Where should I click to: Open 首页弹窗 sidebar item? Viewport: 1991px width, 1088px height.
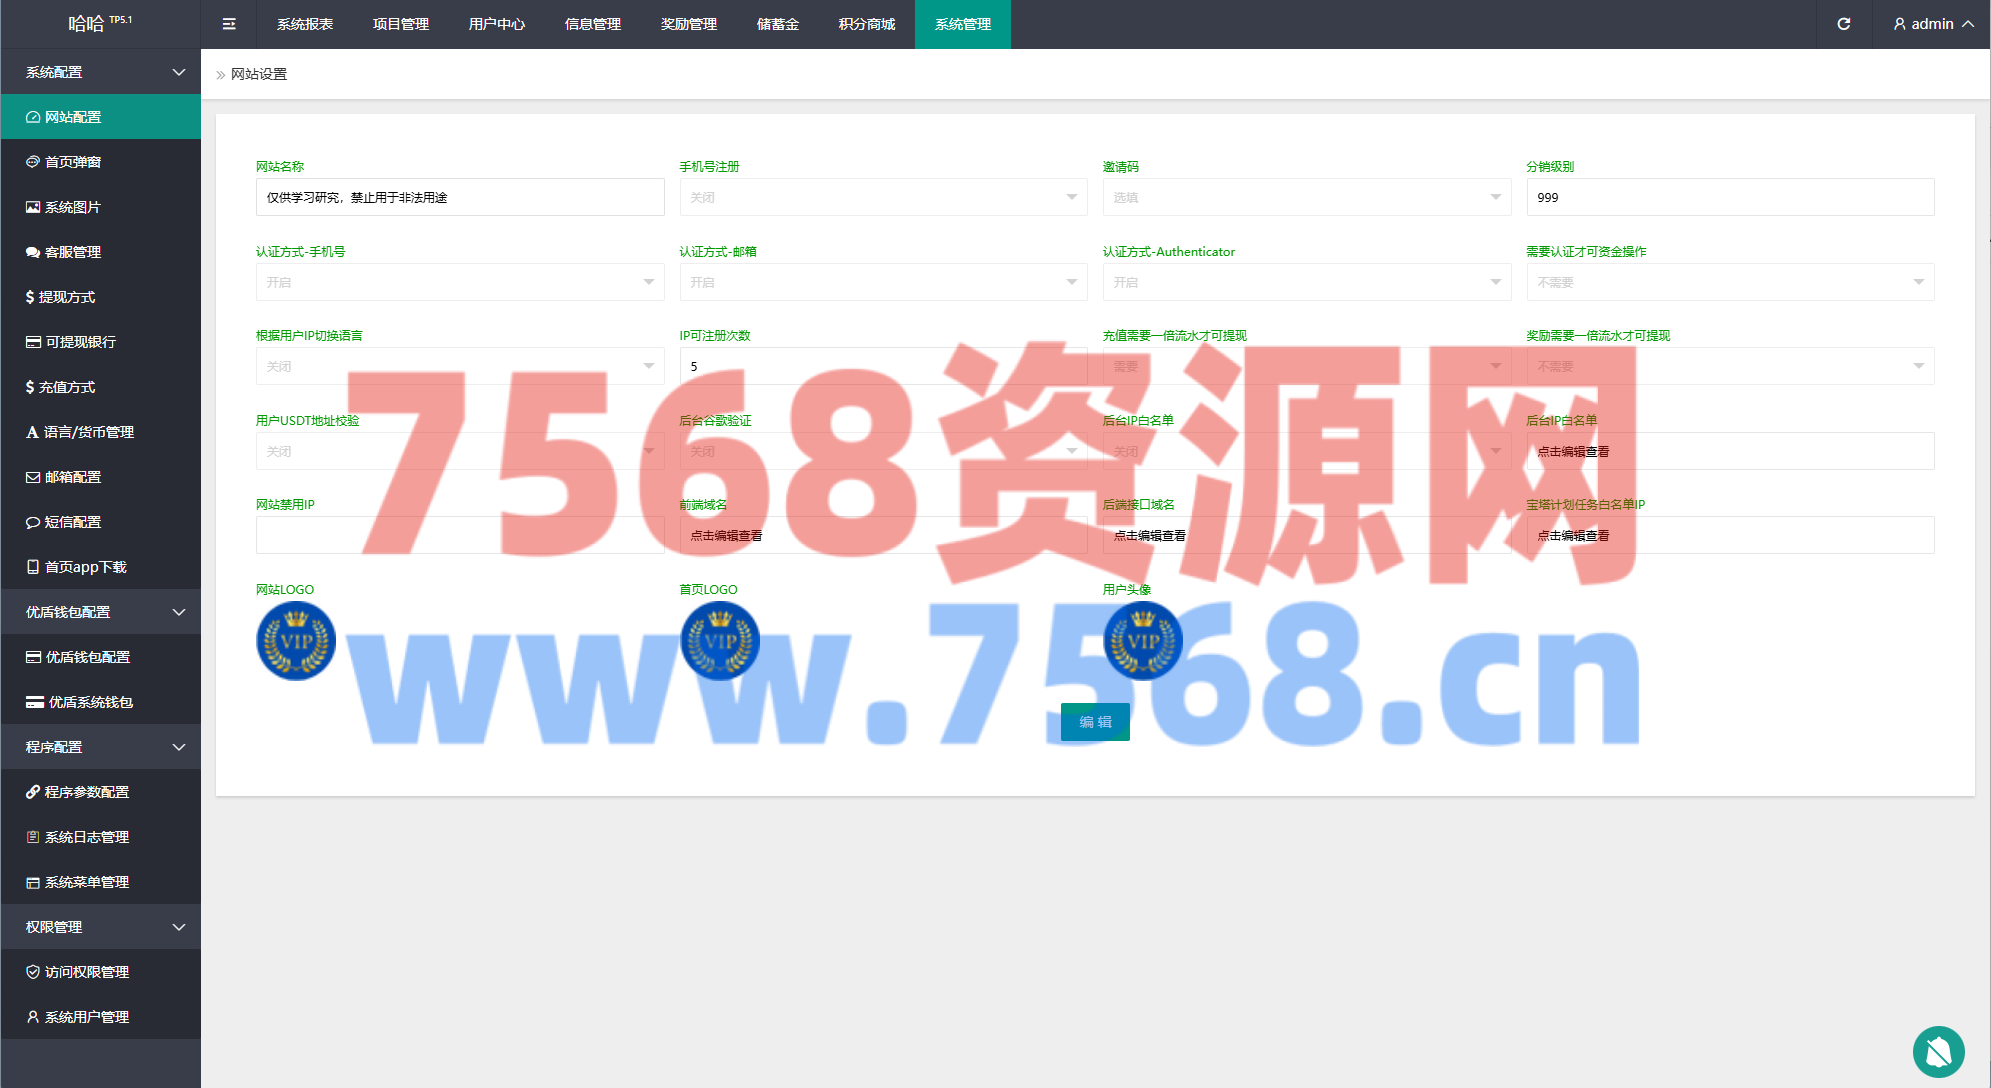coord(73,162)
